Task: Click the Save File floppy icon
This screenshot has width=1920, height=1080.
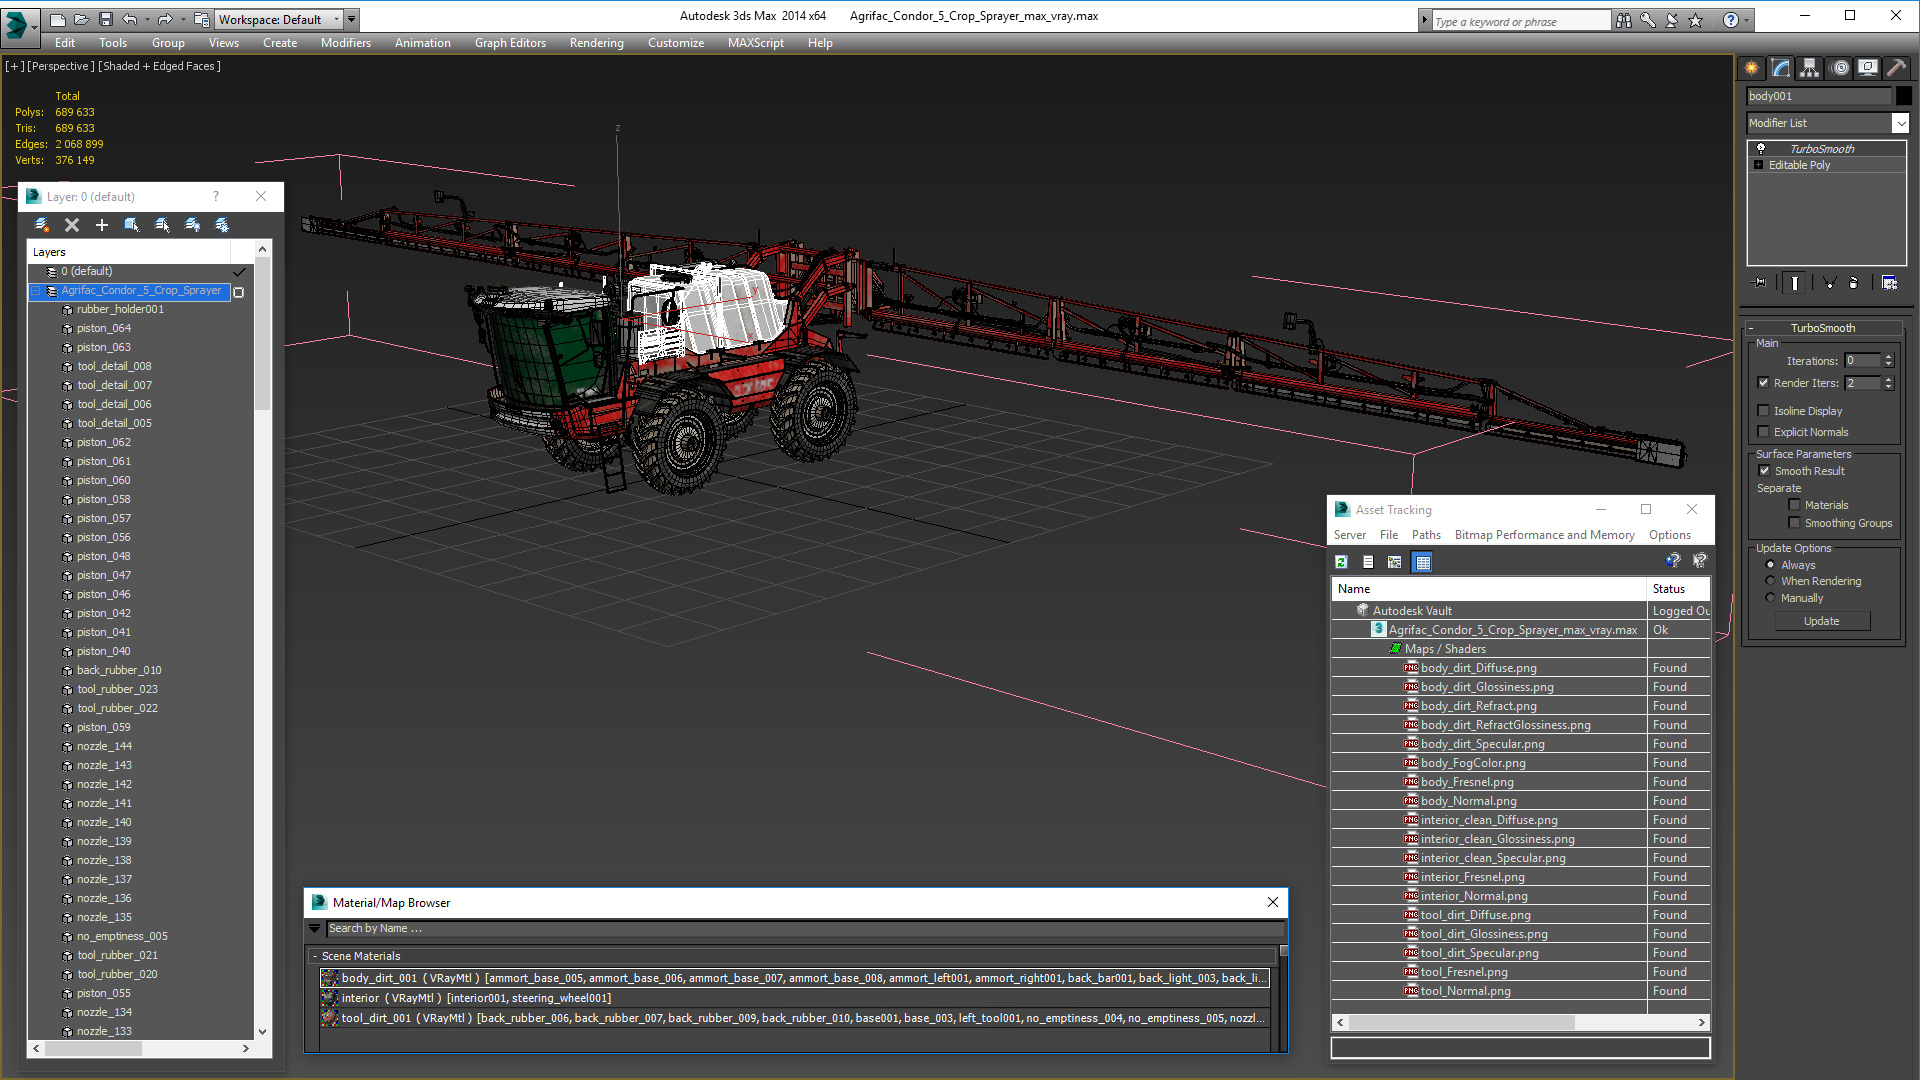Action: point(104,19)
